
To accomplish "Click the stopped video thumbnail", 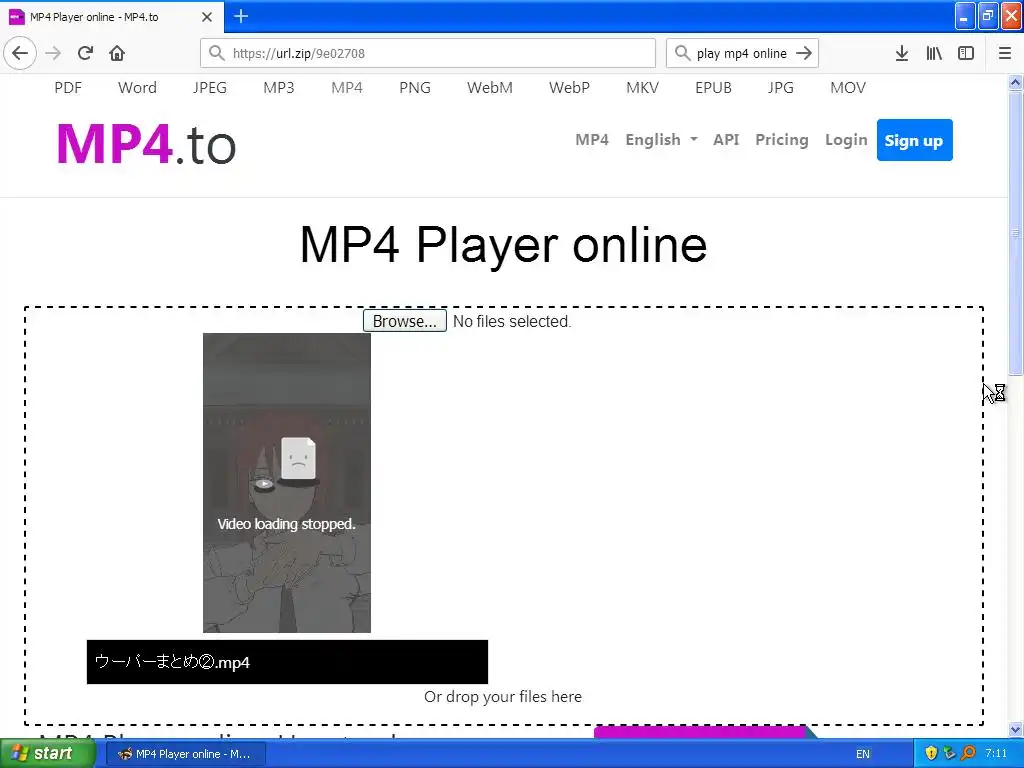I will click(287, 483).
